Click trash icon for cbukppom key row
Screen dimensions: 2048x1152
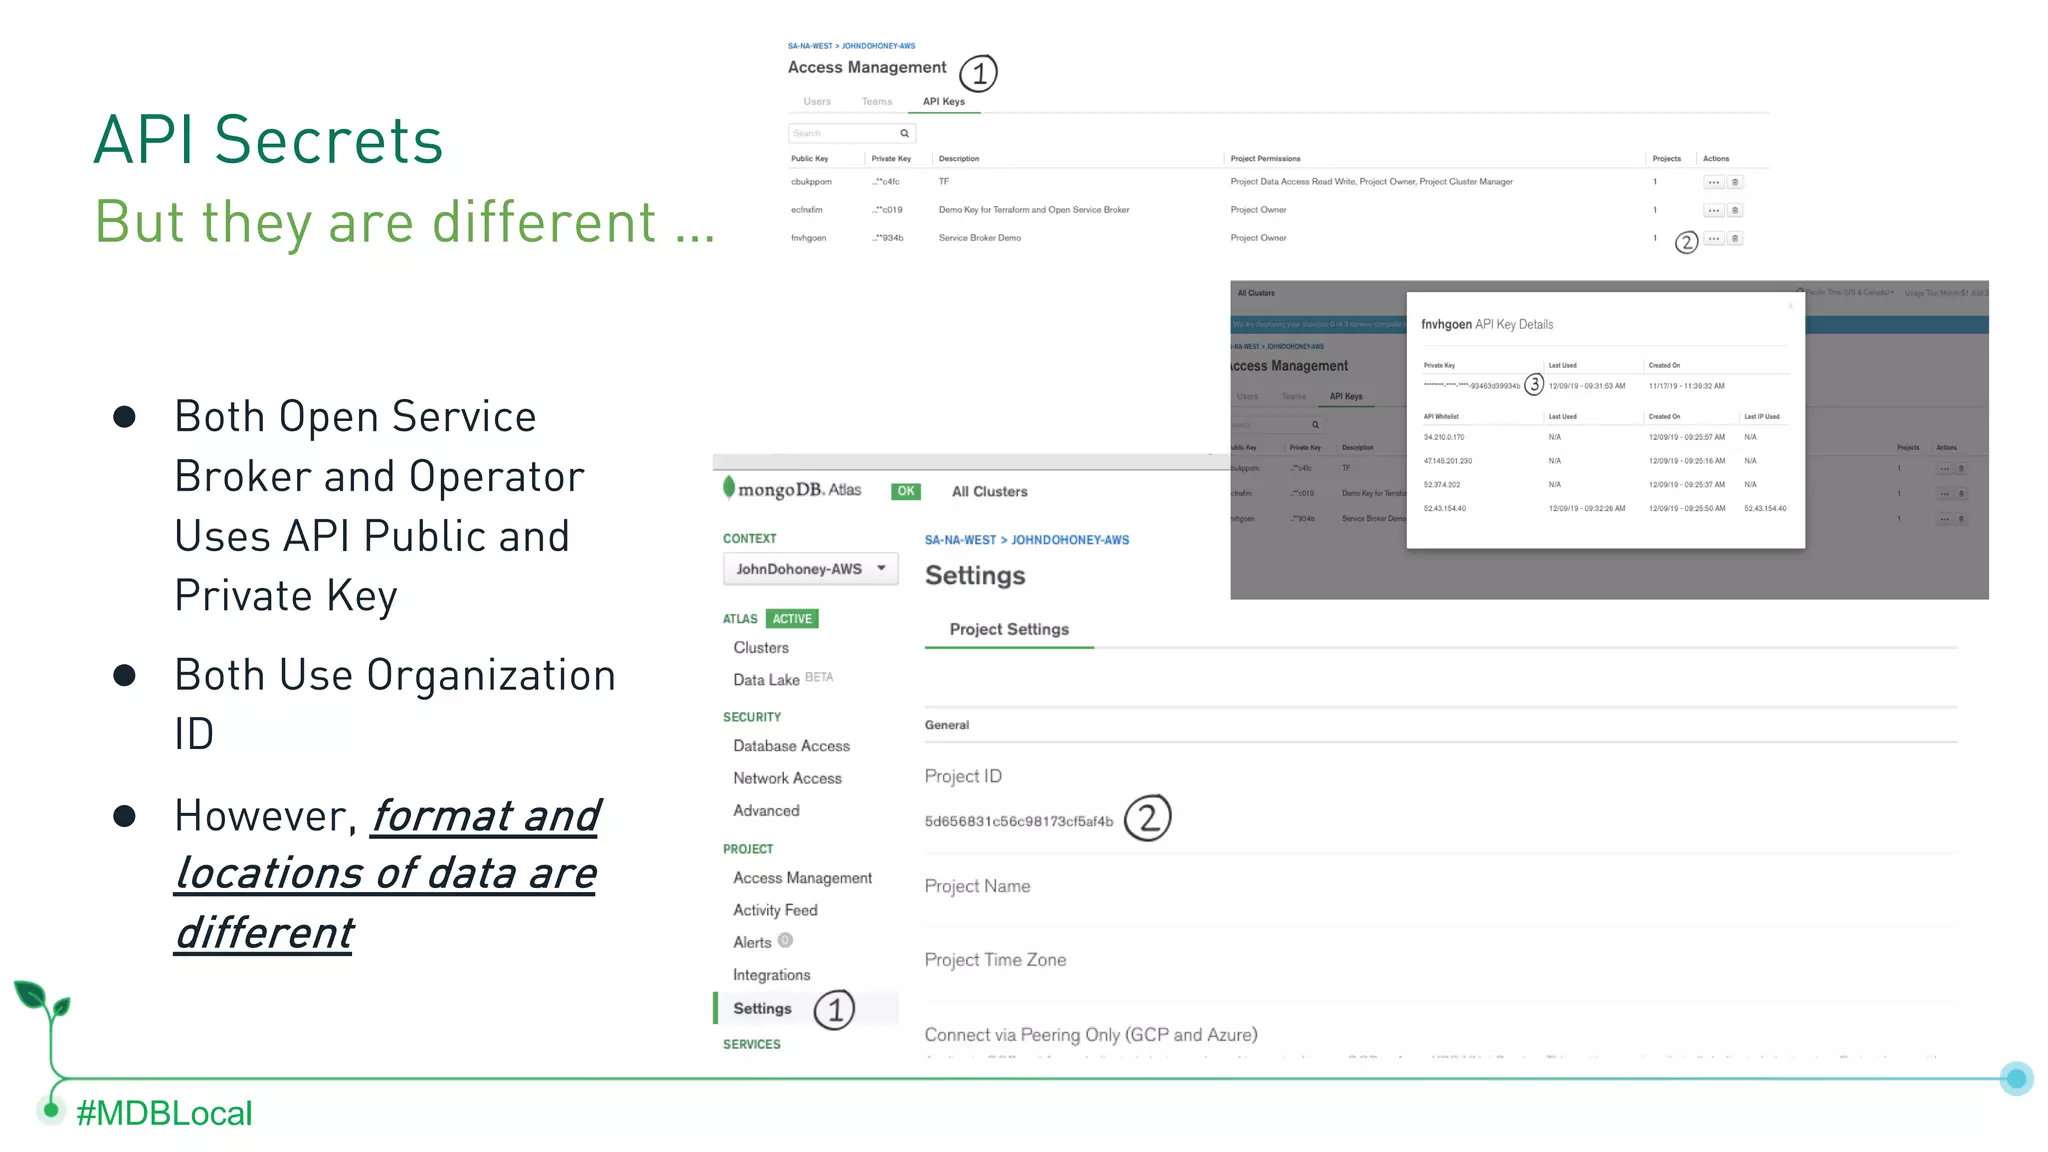tap(1735, 182)
